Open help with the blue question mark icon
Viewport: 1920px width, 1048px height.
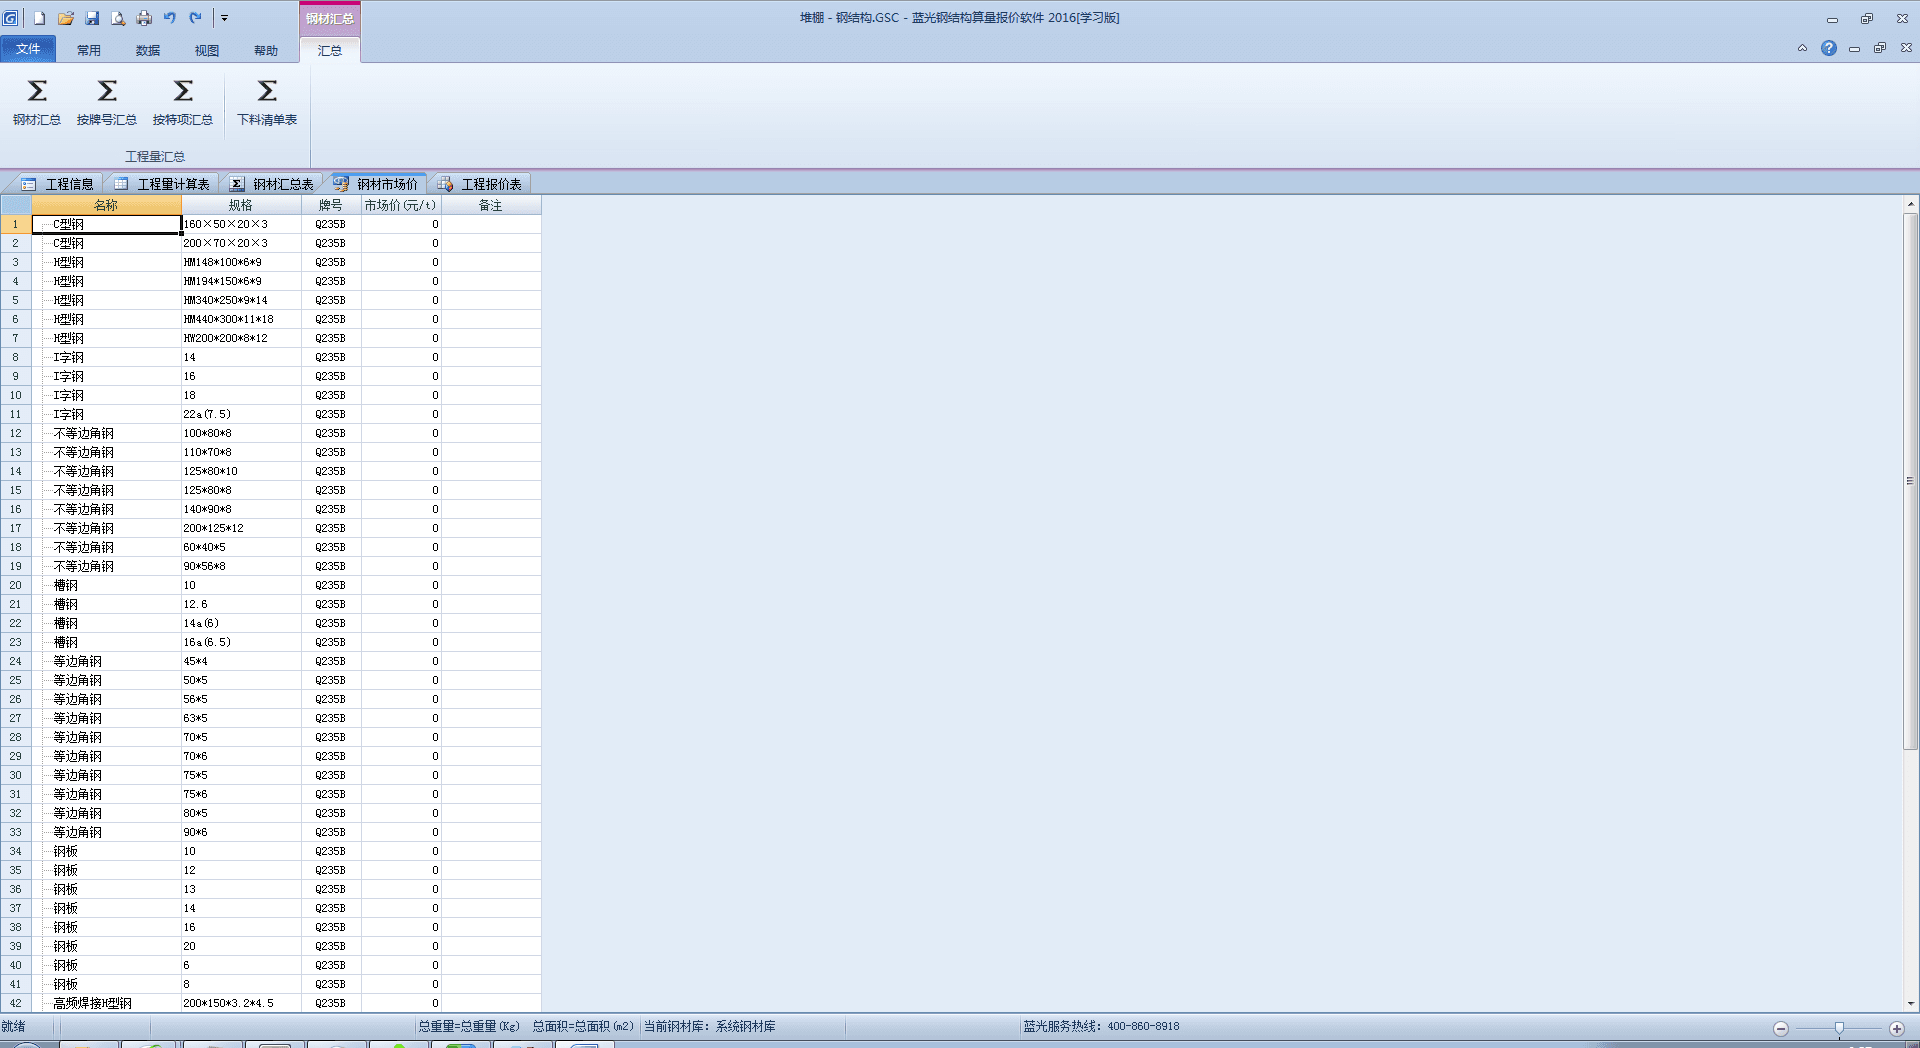tap(1828, 48)
